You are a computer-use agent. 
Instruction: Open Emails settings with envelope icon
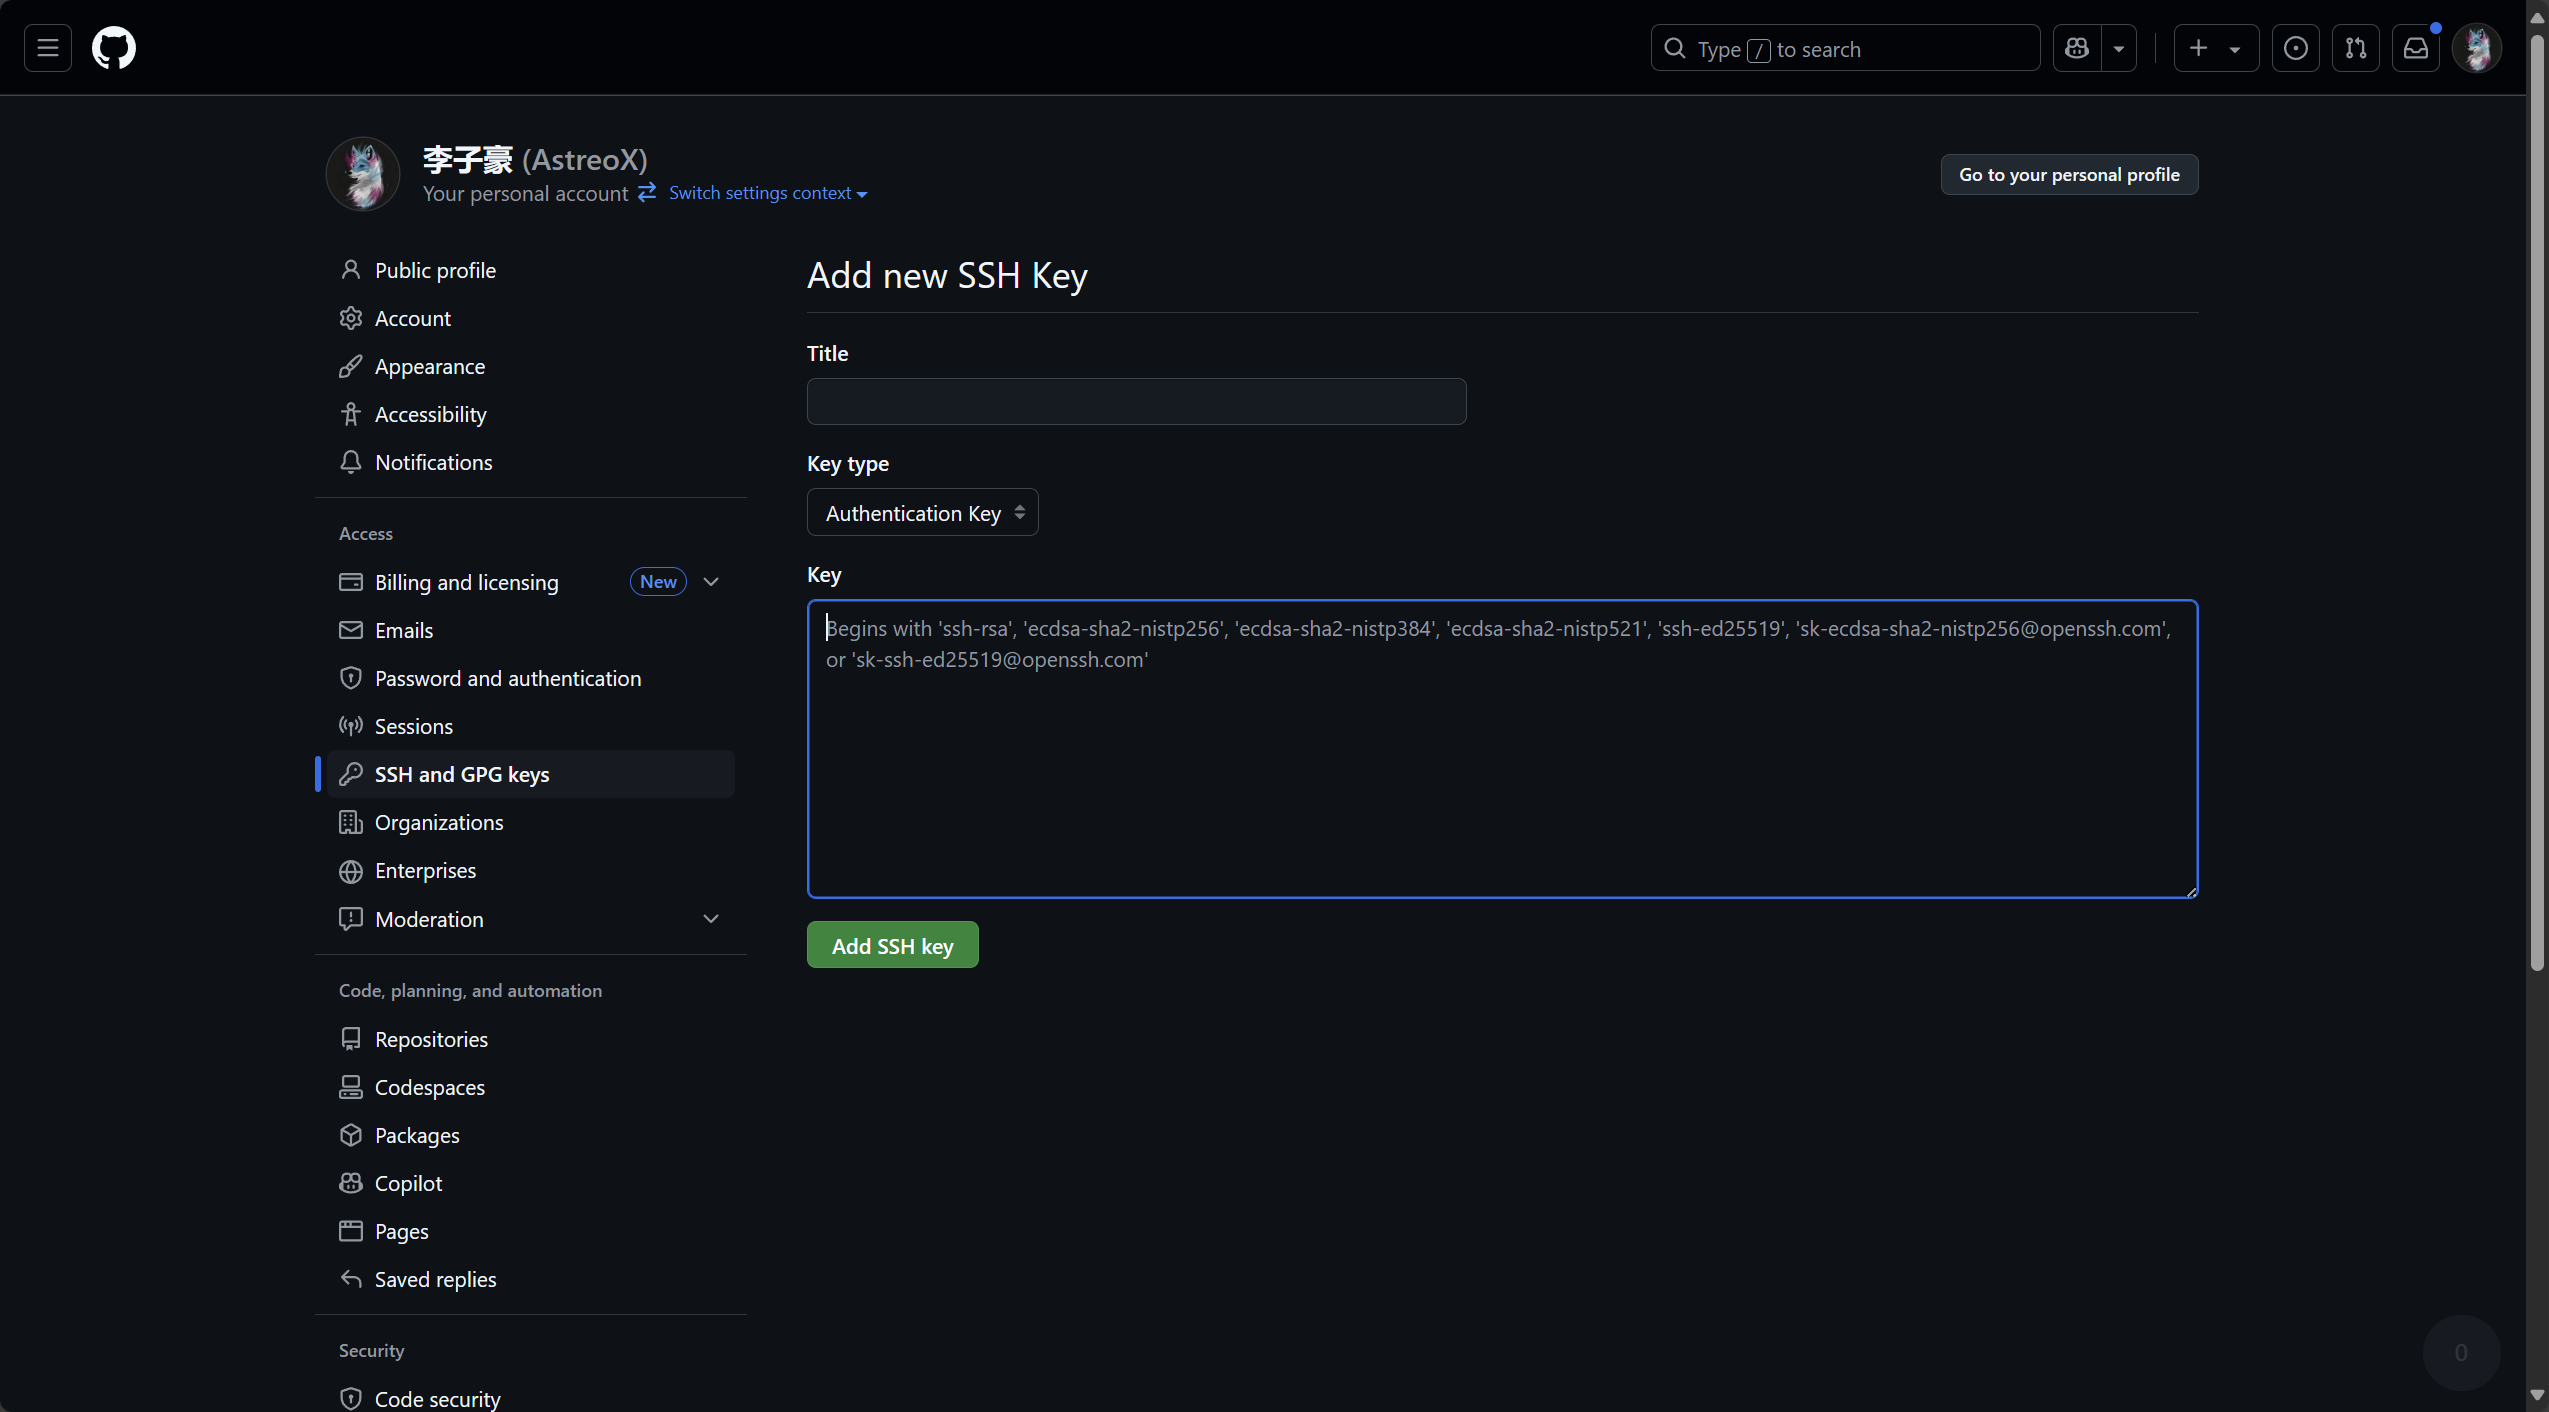[531, 630]
